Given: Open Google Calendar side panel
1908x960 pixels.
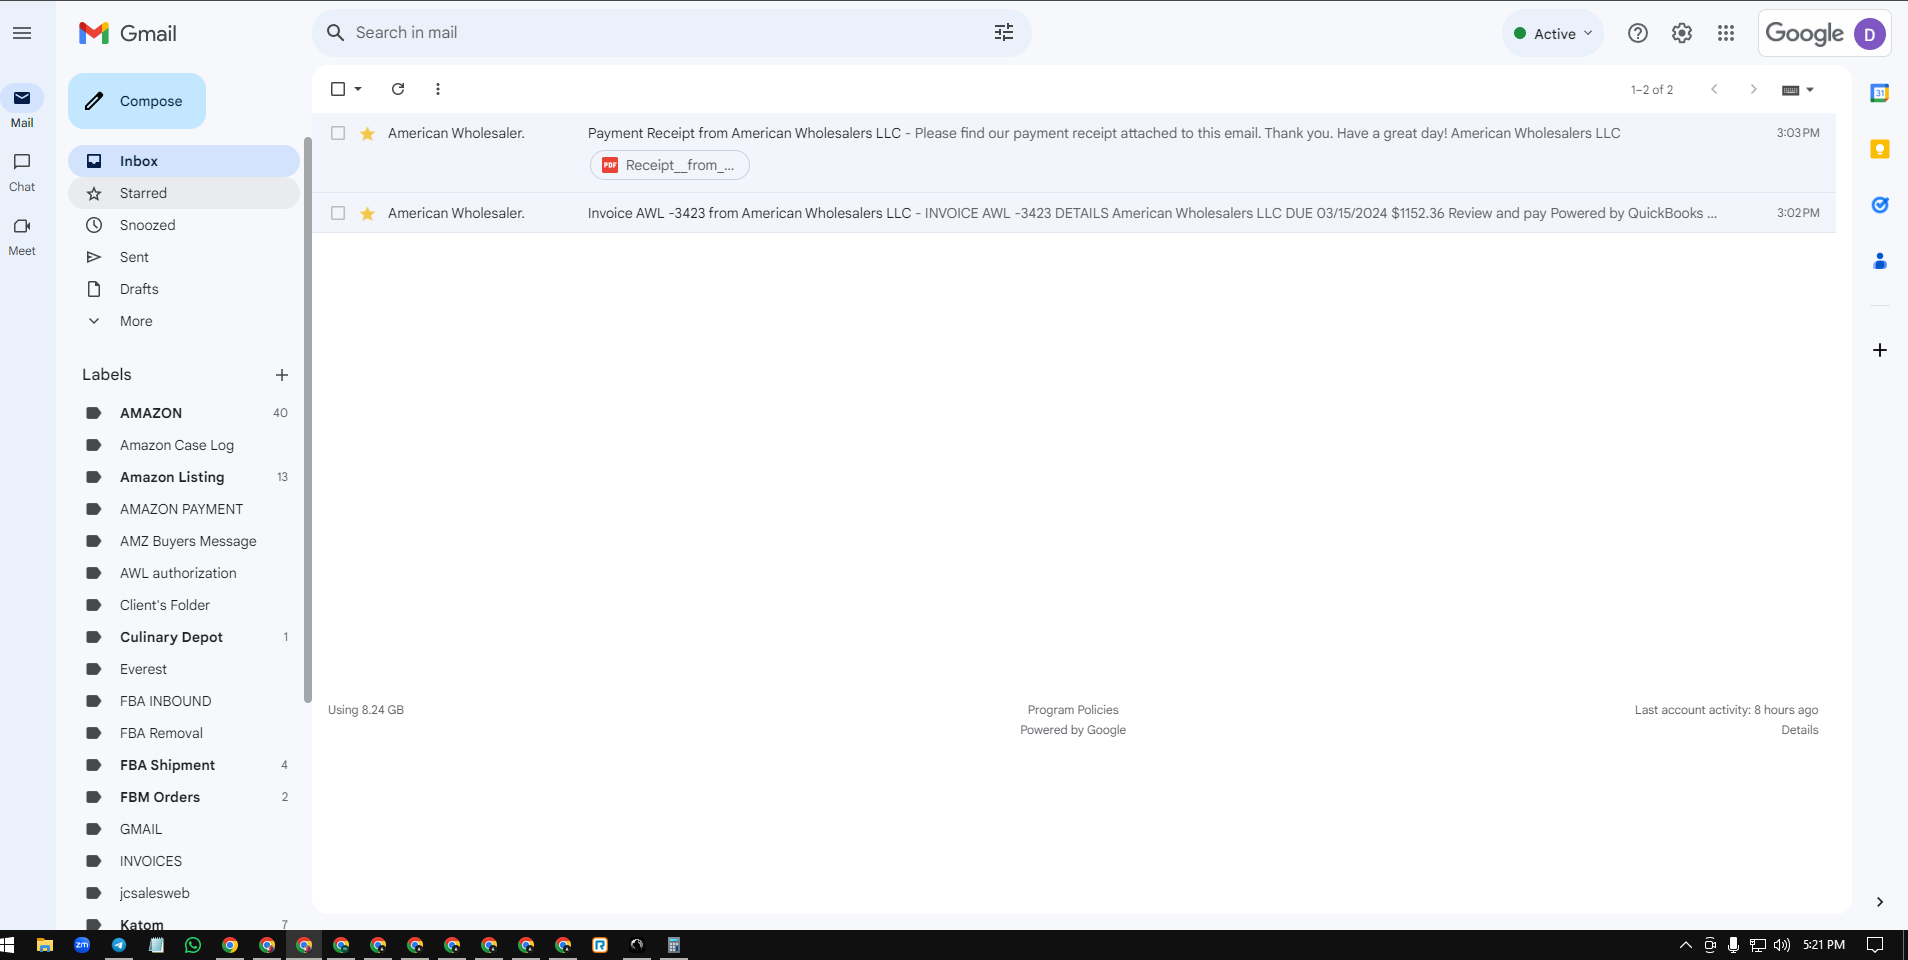Looking at the screenshot, I should 1880,93.
